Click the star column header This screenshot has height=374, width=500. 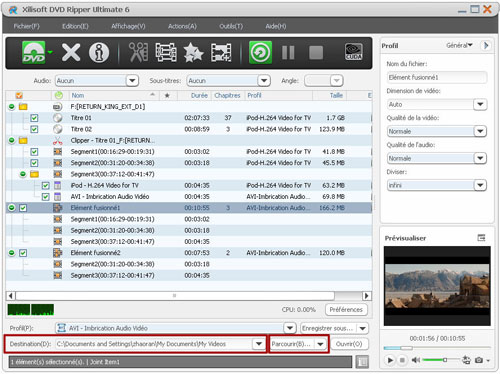tap(167, 95)
